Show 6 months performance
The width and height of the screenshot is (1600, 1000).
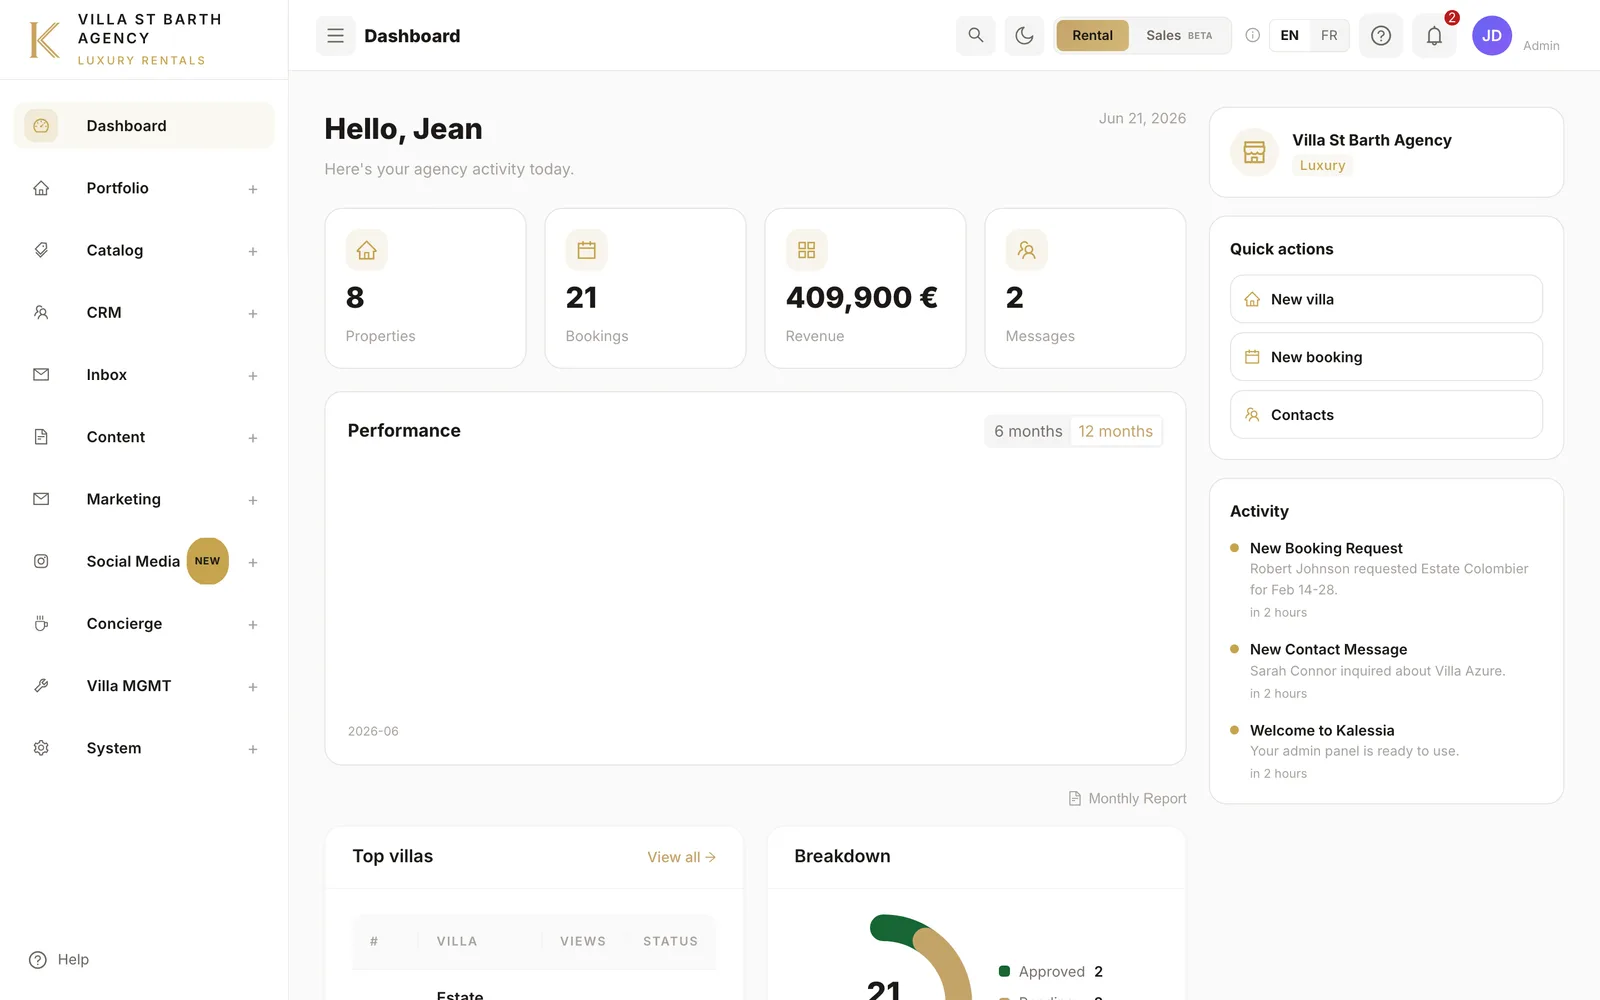point(1028,431)
